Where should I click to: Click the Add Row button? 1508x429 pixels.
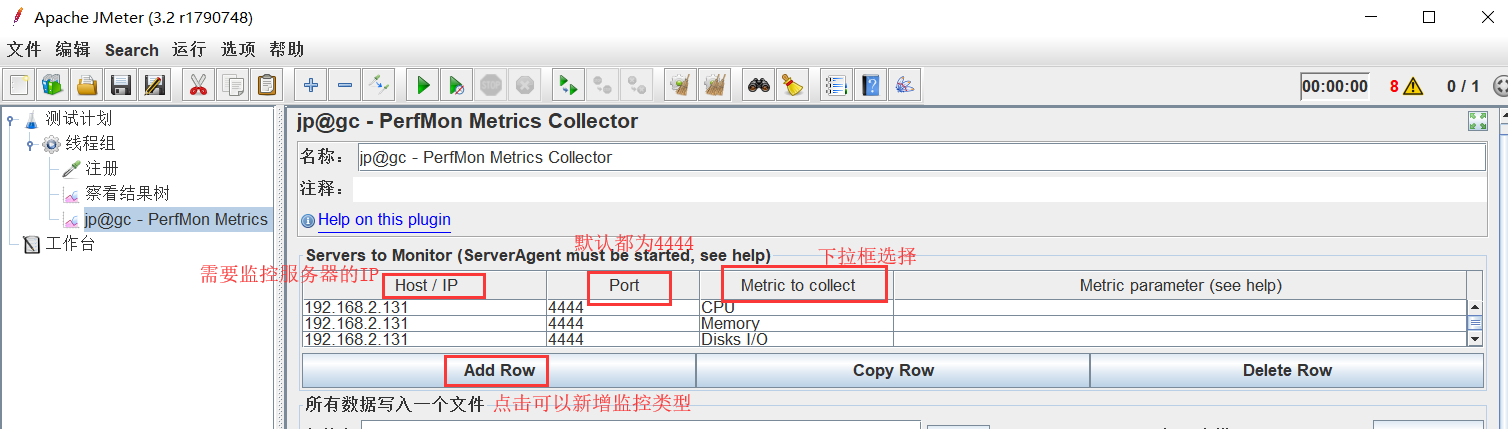(499, 370)
